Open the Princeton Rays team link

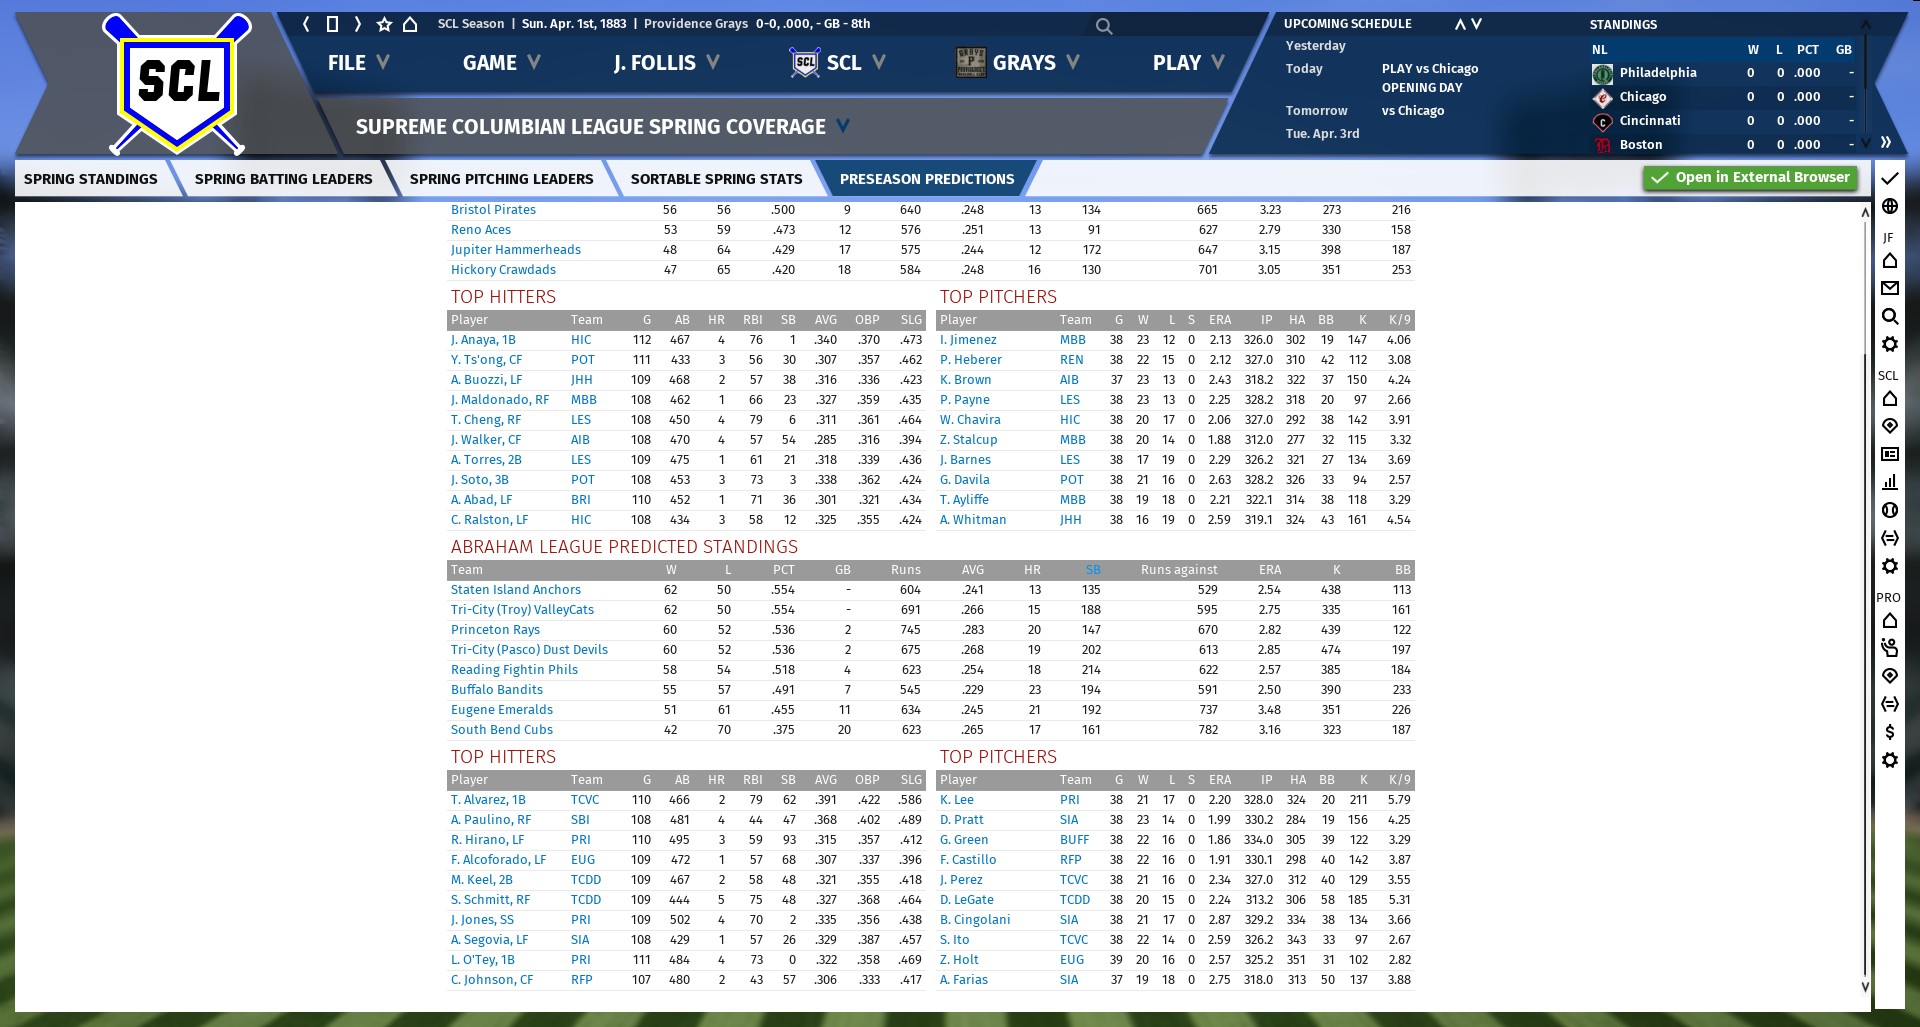click(x=495, y=630)
